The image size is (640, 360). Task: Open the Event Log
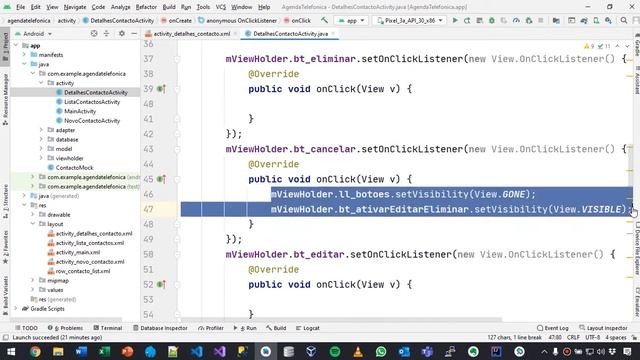click(553, 328)
